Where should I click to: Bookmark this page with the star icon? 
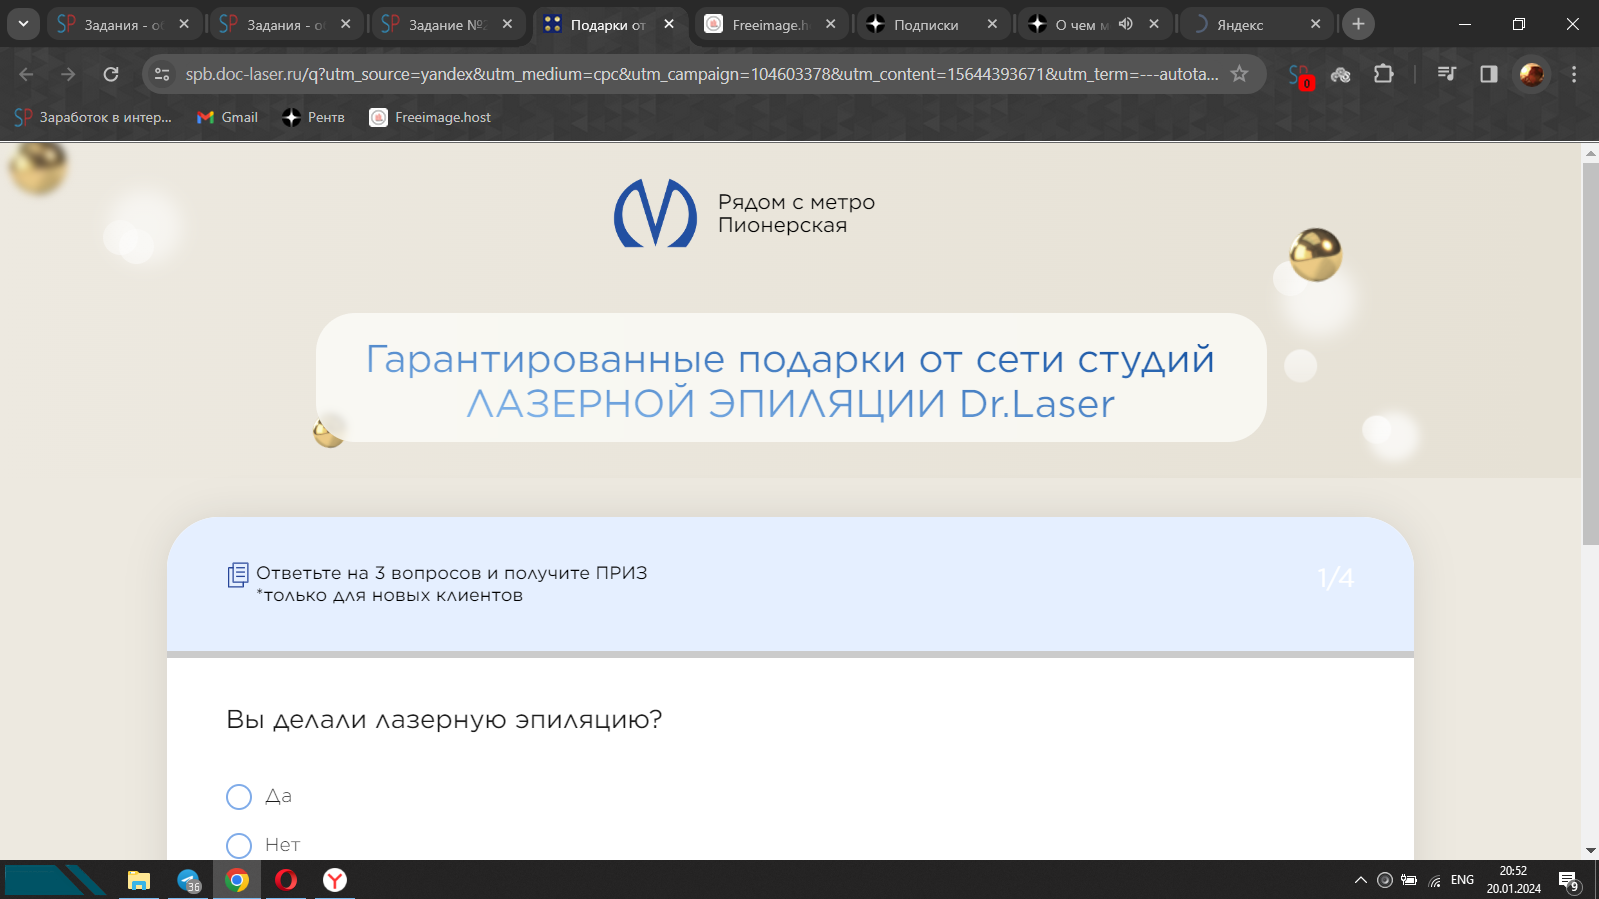click(x=1239, y=74)
